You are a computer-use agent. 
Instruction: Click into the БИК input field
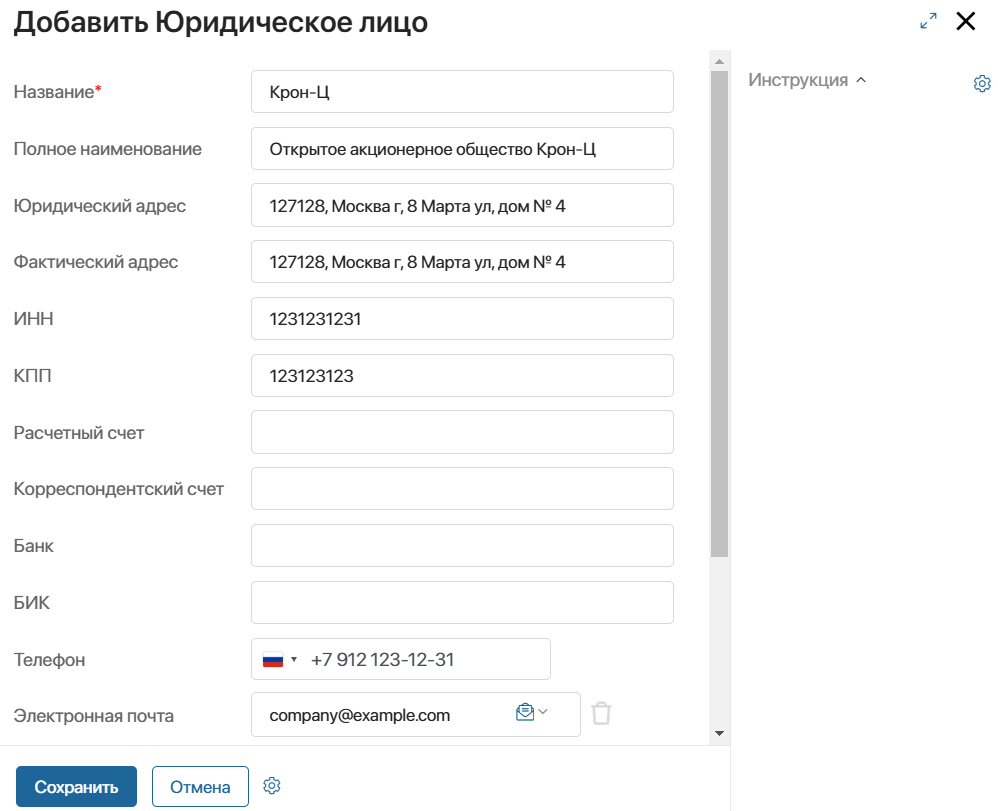[462, 602]
